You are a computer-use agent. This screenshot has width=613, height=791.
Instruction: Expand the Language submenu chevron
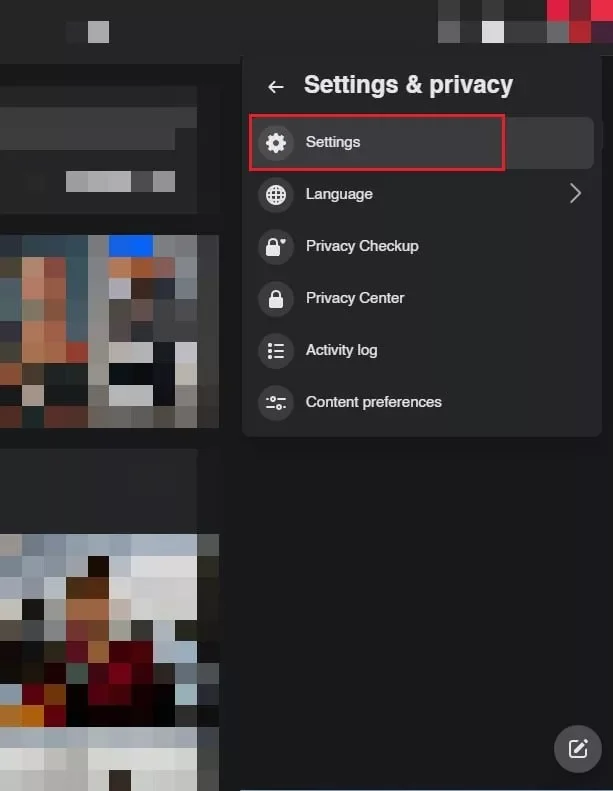click(575, 194)
